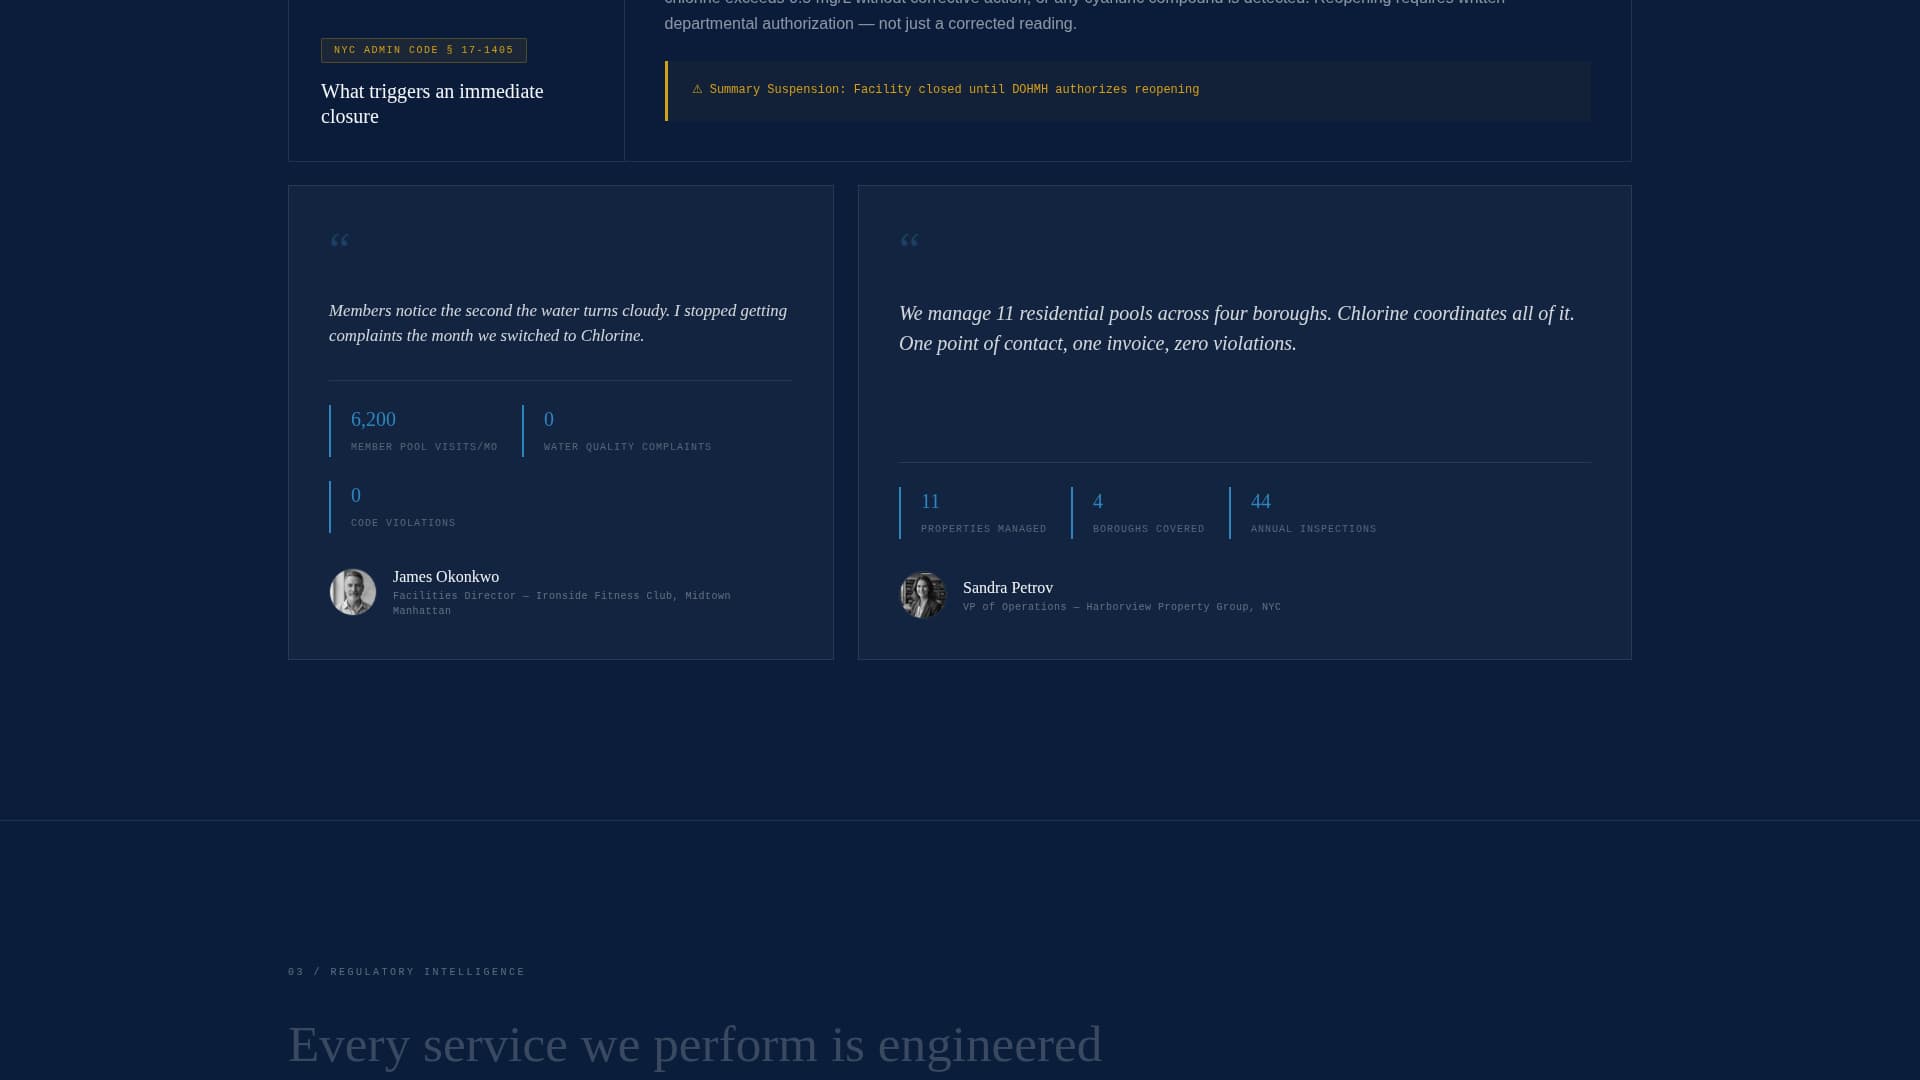Click the Summary Suspension notice text
Screen dimensions: 1920x1080
click(954, 90)
